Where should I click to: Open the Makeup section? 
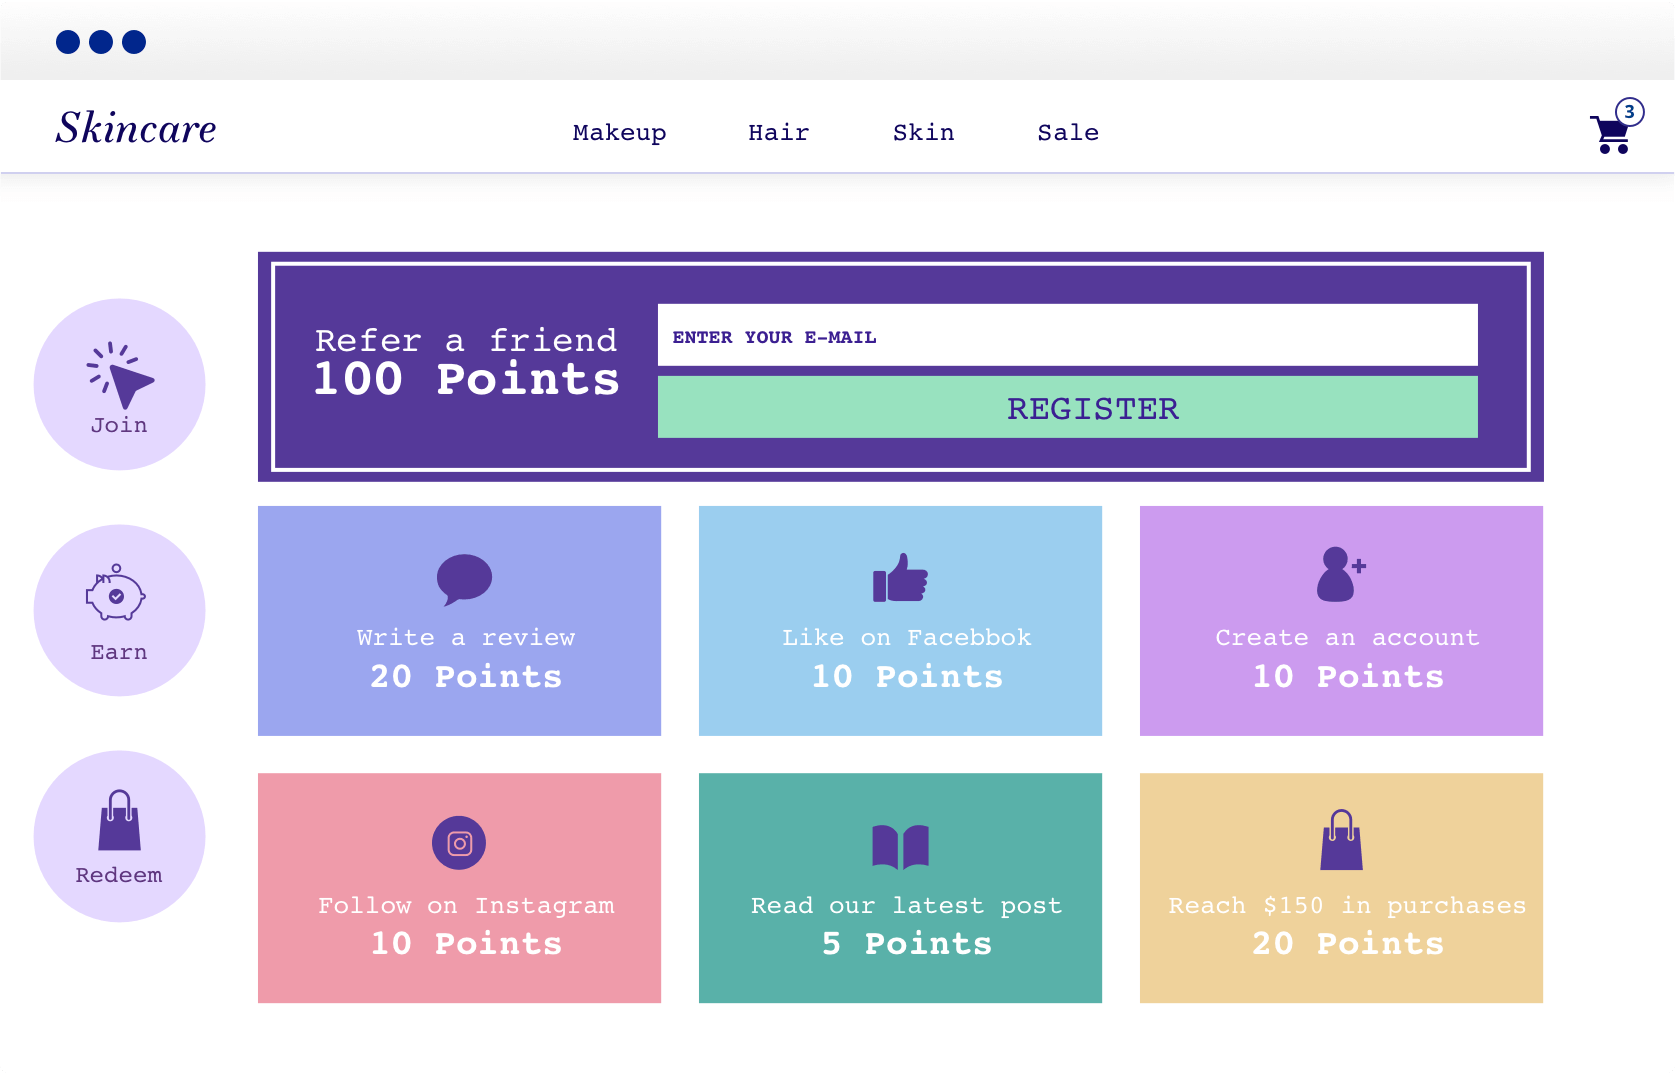pos(619,132)
